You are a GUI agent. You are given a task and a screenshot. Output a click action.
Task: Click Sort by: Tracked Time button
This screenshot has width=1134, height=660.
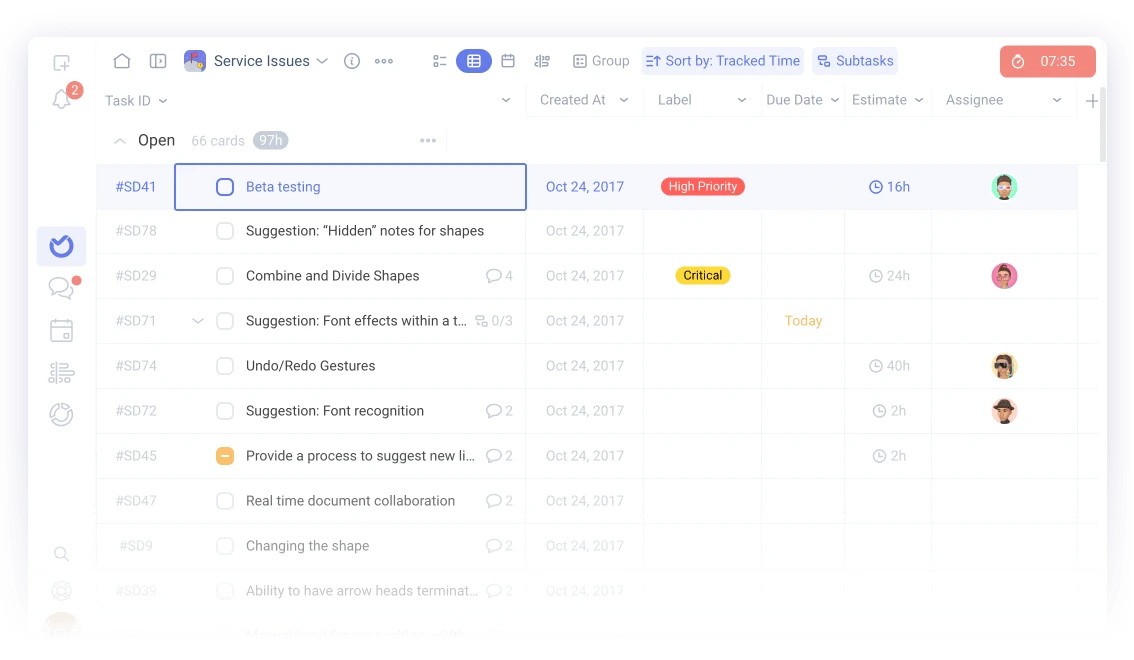[723, 61]
